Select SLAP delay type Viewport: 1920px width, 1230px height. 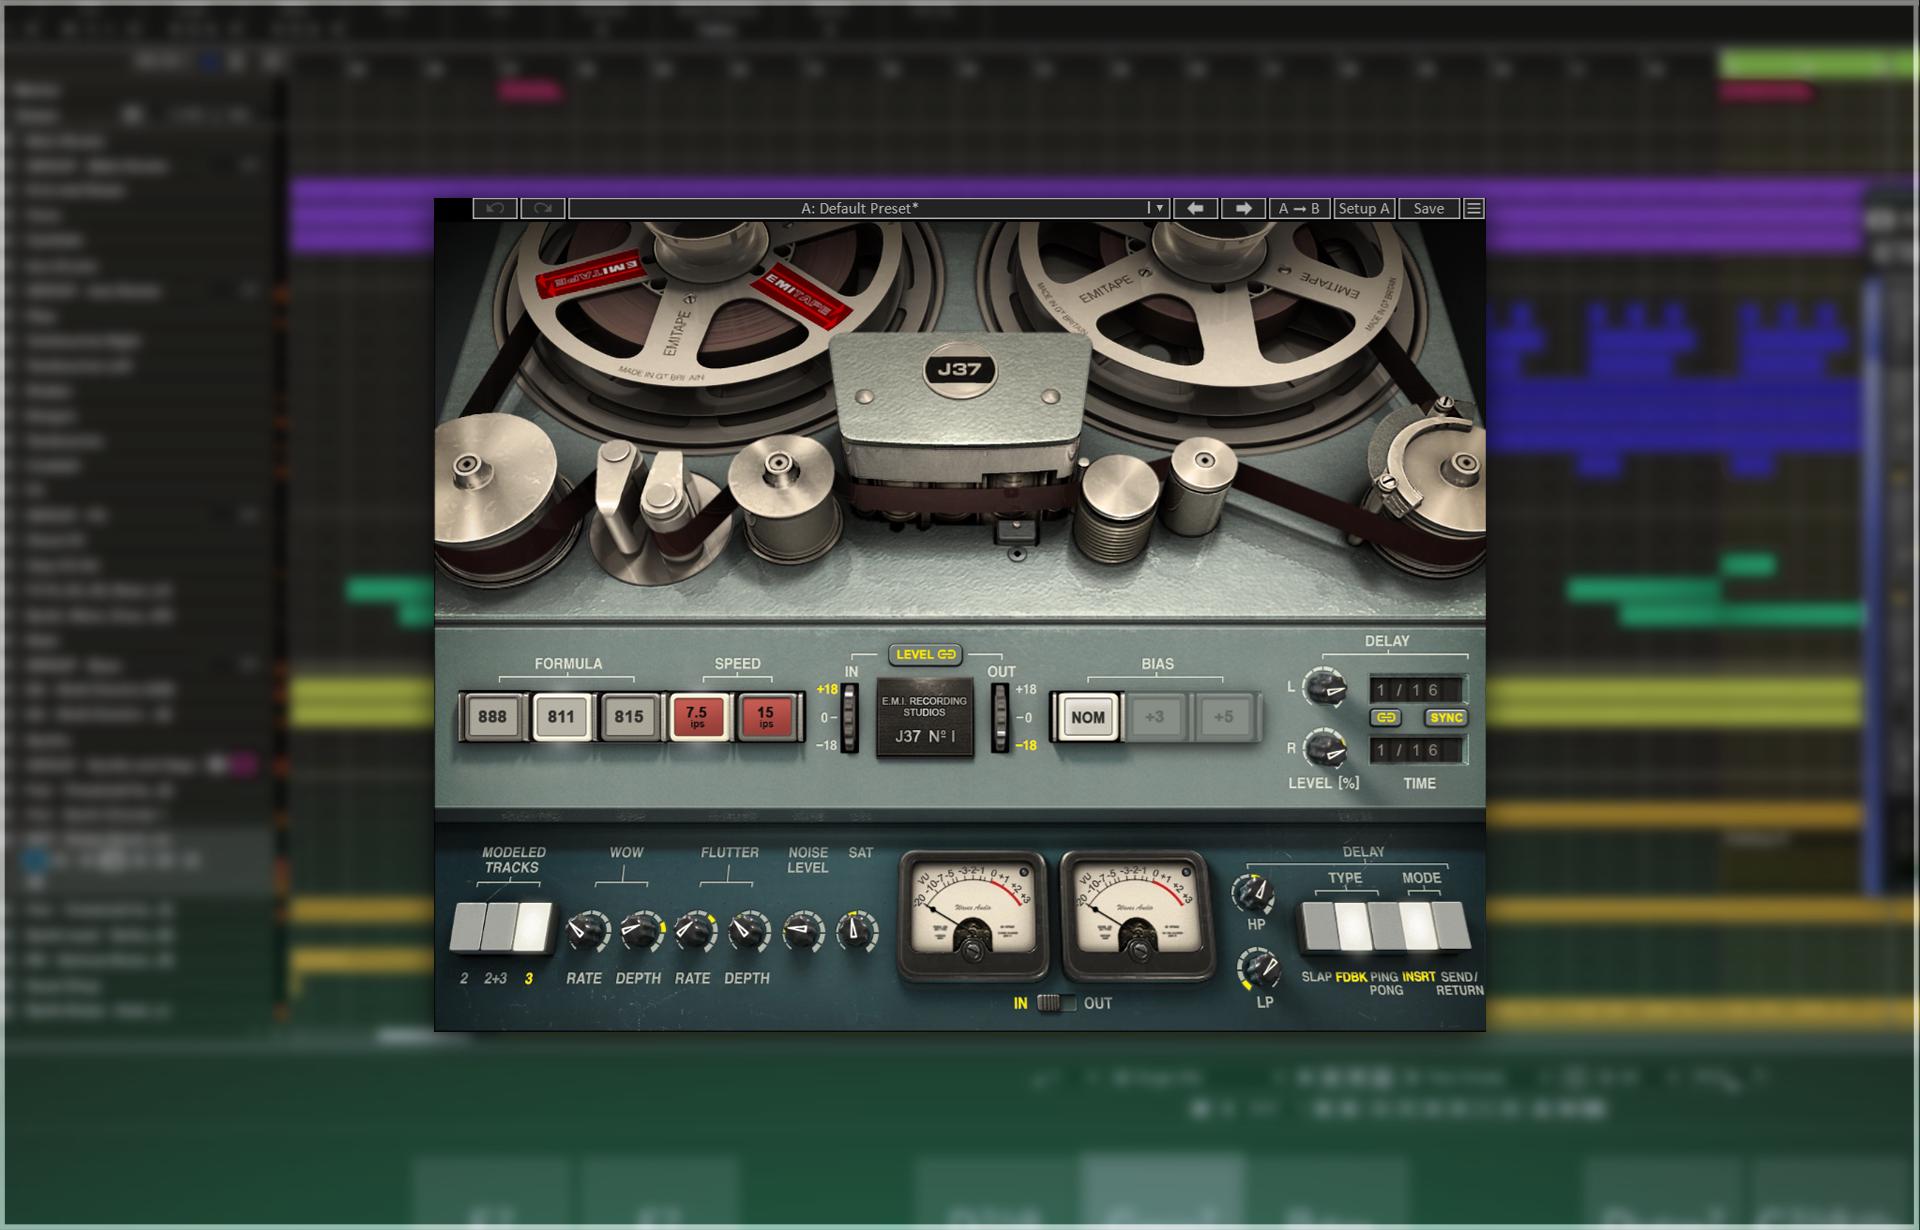click(x=1320, y=927)
